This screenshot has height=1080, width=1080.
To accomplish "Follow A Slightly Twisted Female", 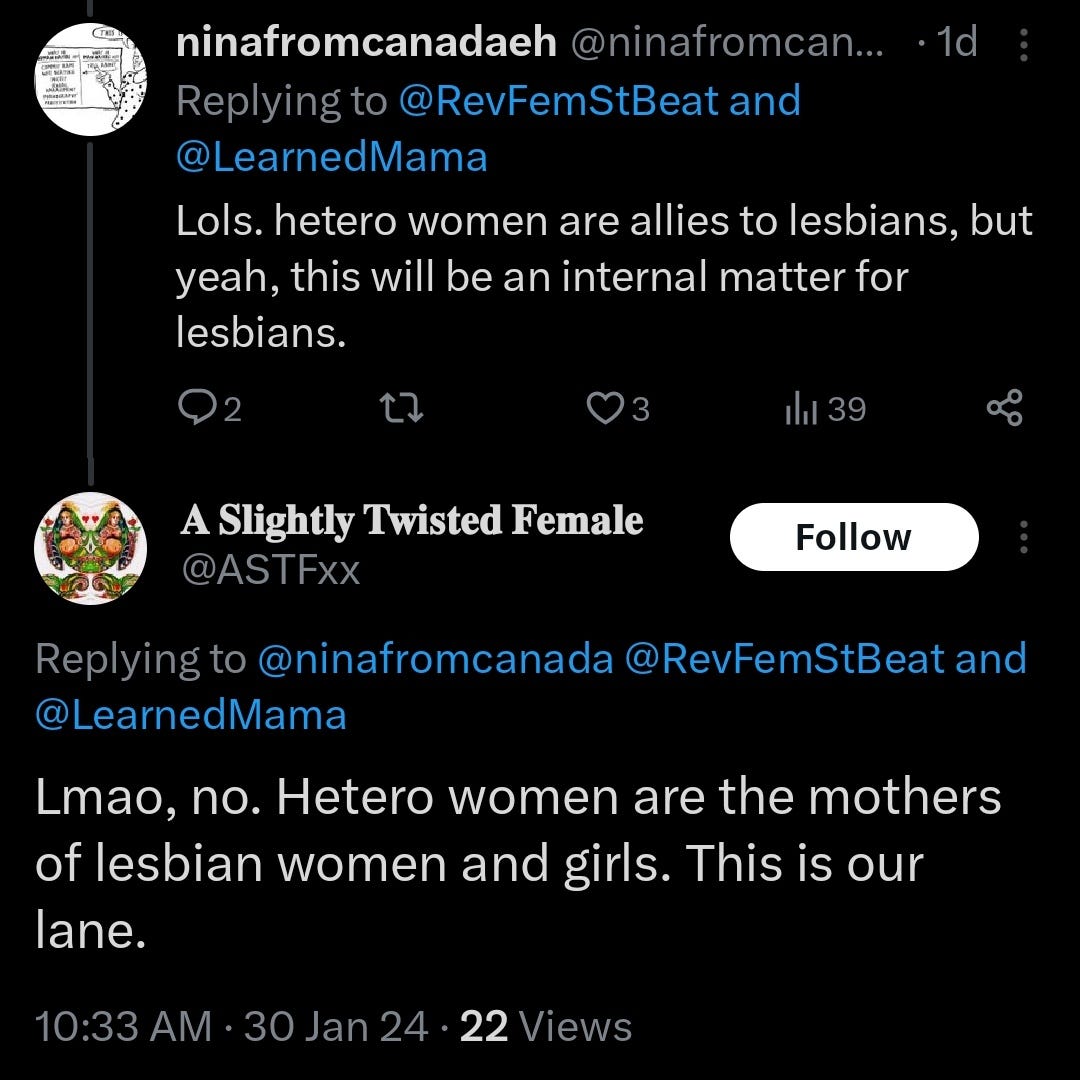I will 854,536.
